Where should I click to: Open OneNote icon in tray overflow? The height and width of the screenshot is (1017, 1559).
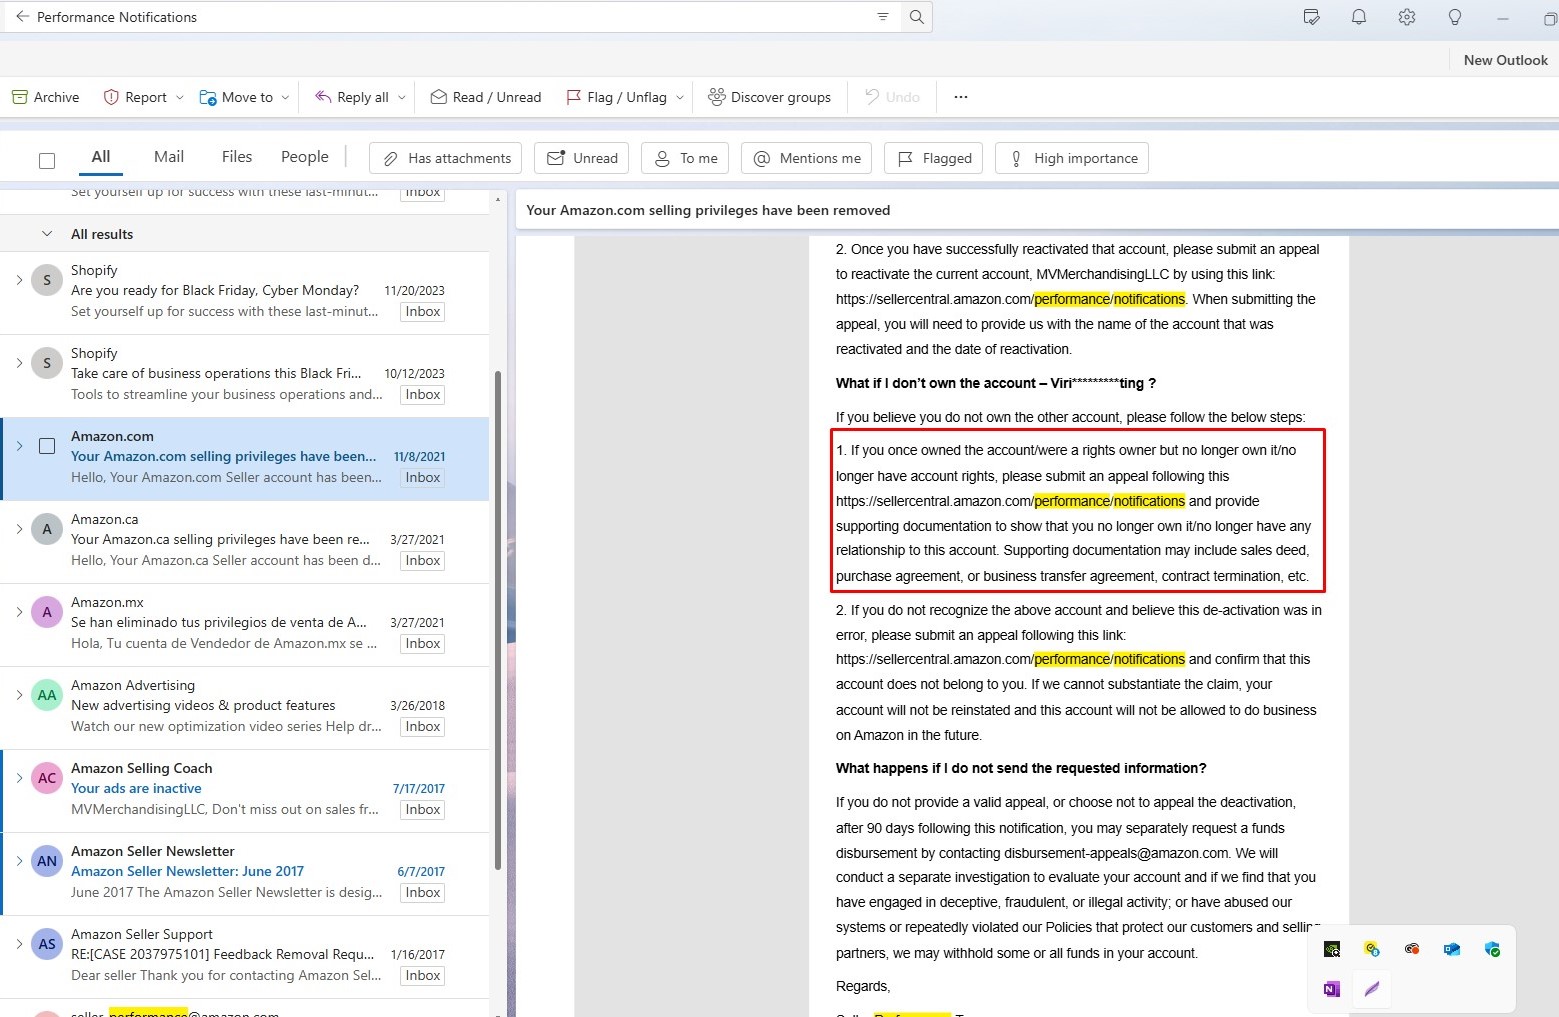tap(1332, 989)
